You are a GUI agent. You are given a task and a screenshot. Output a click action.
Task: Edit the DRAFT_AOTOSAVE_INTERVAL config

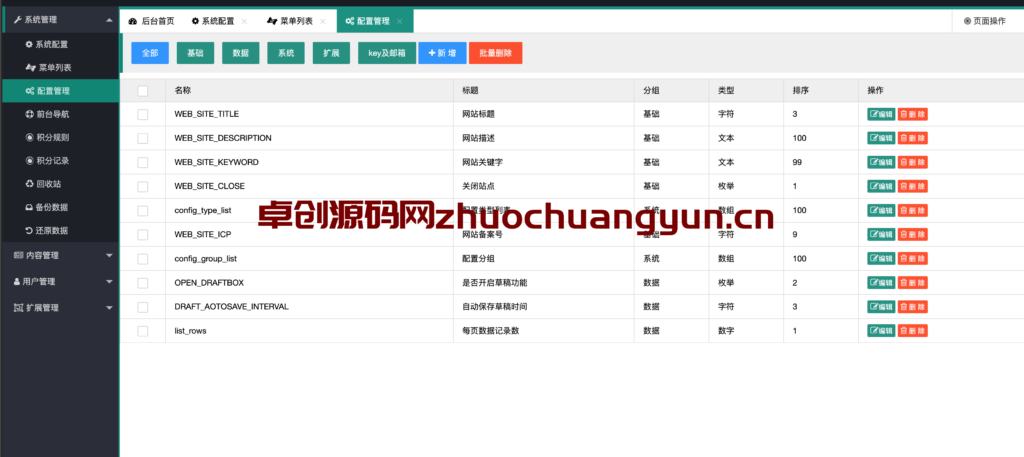click(881, 307)
